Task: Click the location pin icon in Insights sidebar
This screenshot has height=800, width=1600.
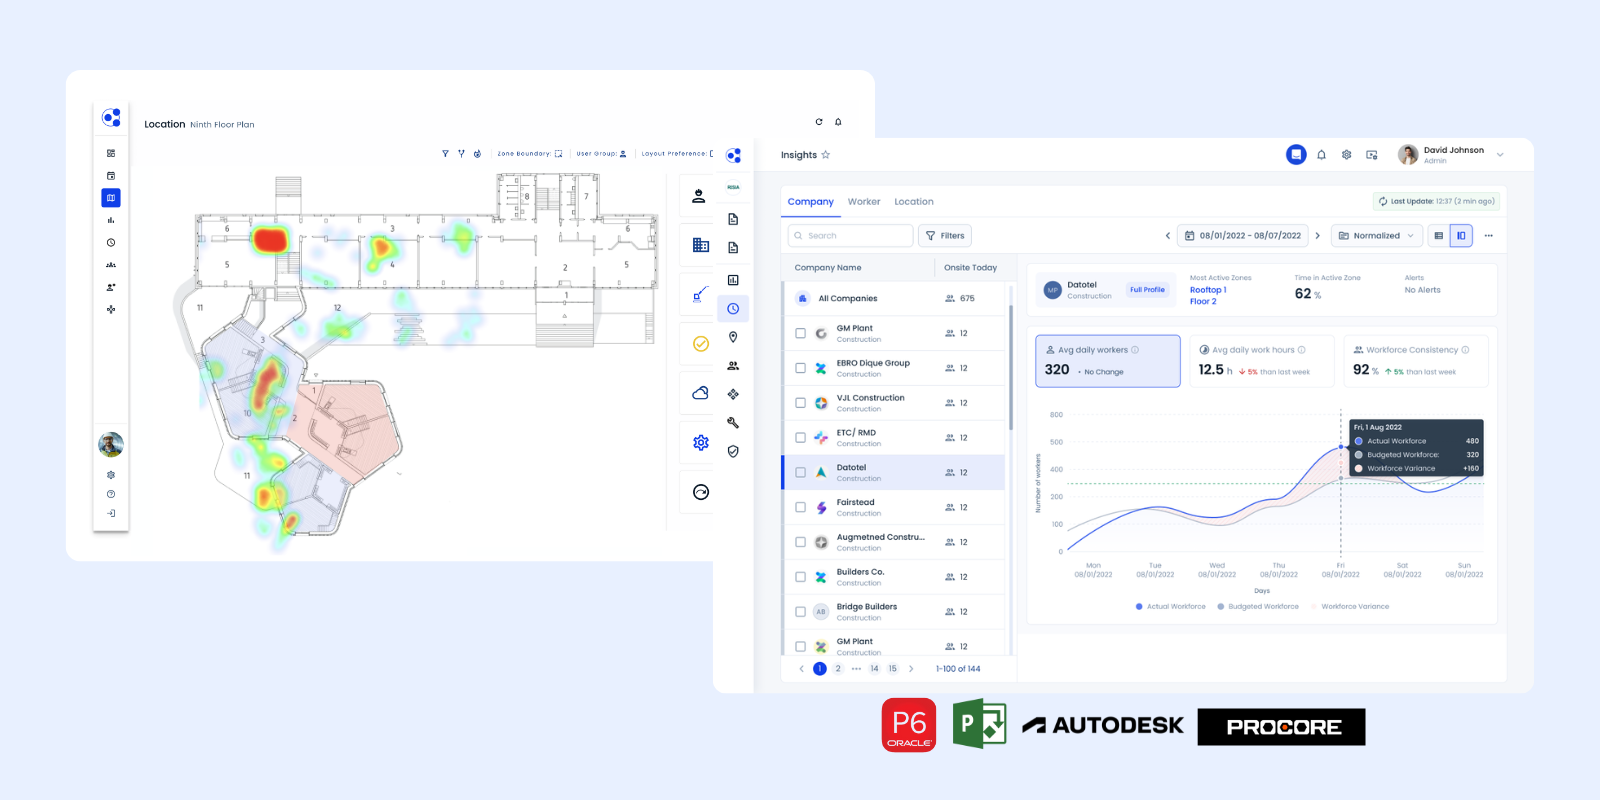Action: point(733,337)
